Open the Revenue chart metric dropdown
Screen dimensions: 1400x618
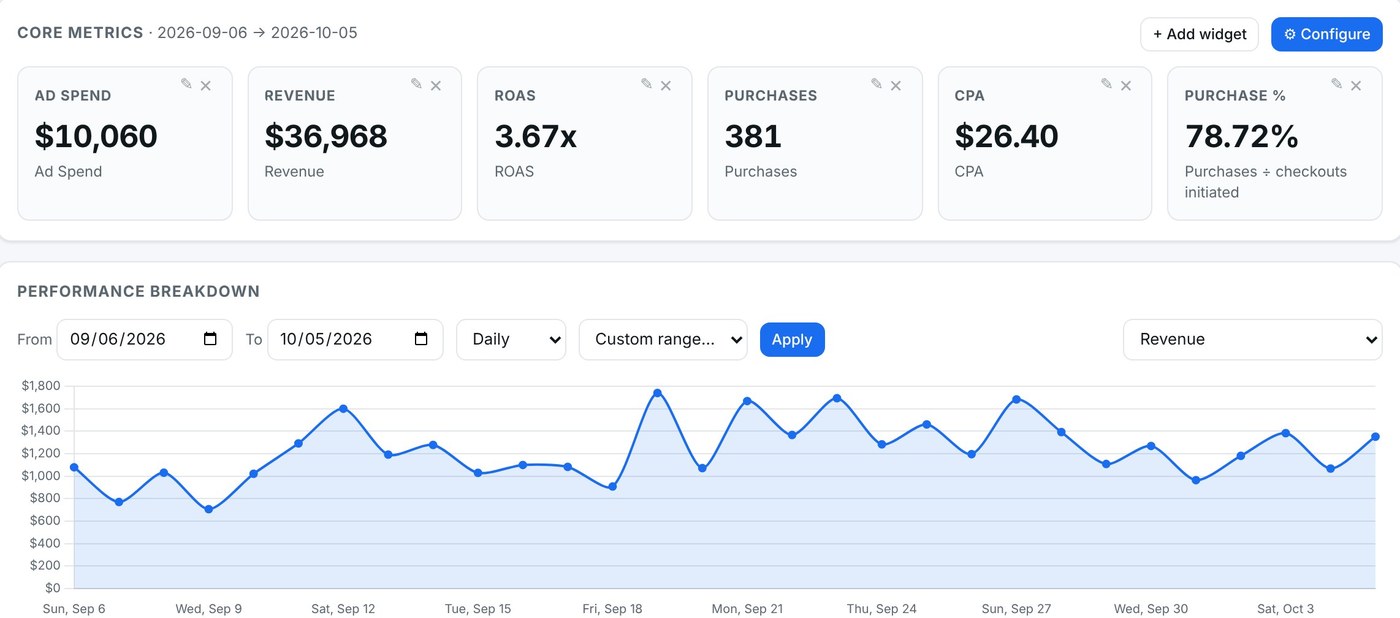click(1252, 339)
